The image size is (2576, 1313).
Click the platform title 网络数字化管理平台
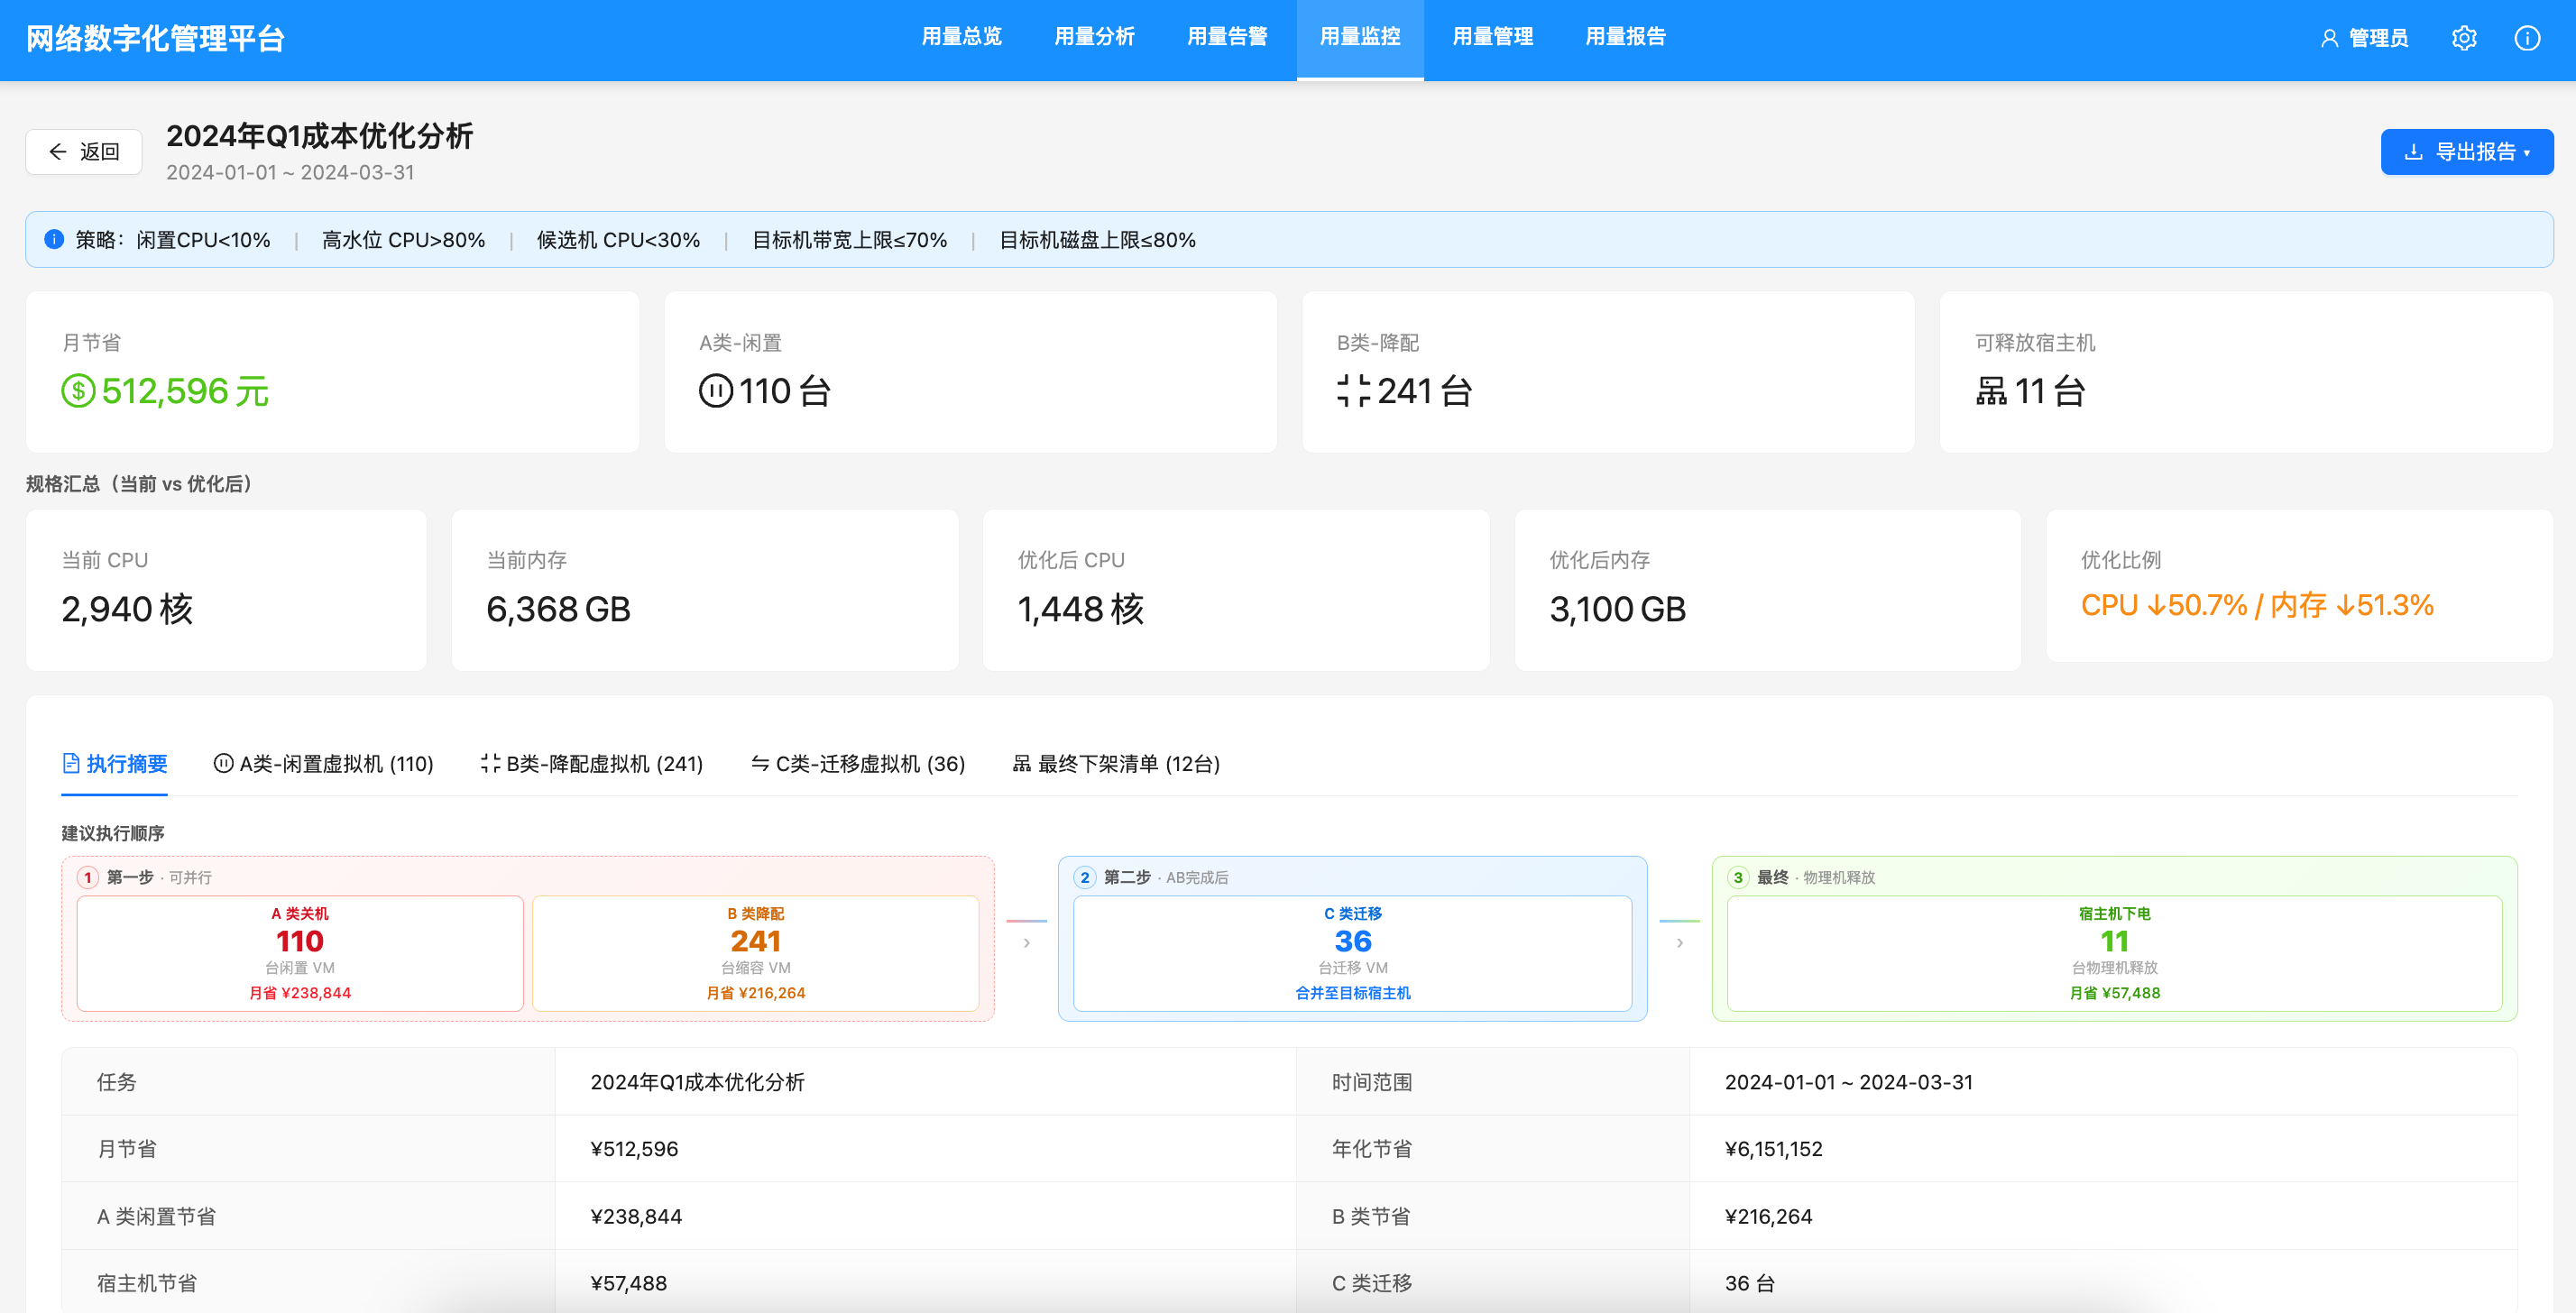[x=156, y=38]
